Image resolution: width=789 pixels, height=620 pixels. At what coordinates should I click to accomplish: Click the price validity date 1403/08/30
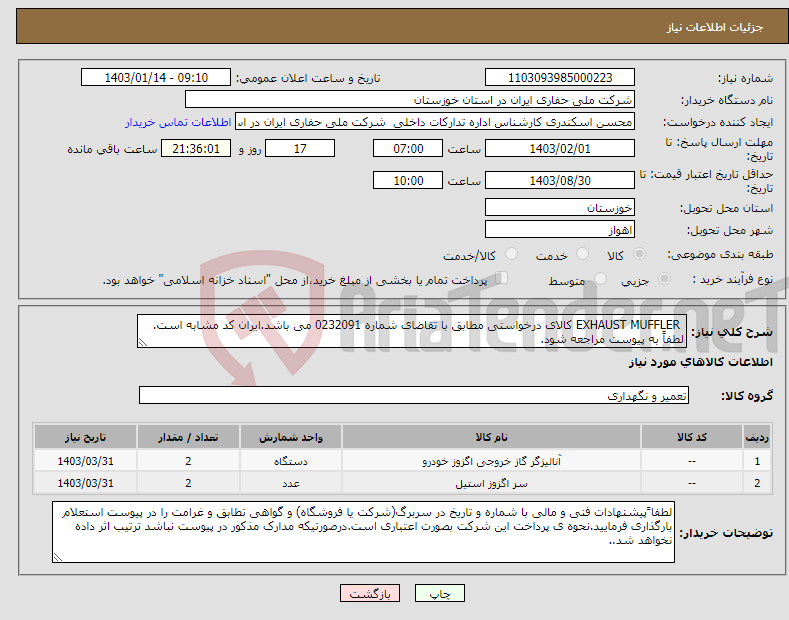(560, 180)
